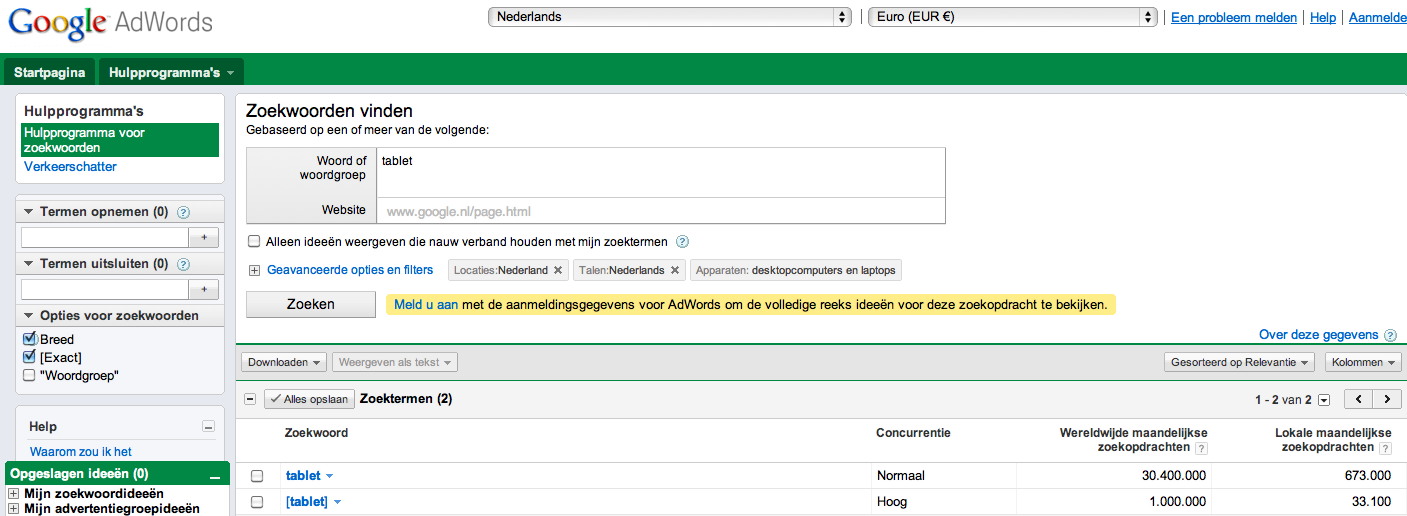This screenshot has height=516, width=1407.
Task: Open dropdown arrow next to [tablet] keyword
Action: 337,502
